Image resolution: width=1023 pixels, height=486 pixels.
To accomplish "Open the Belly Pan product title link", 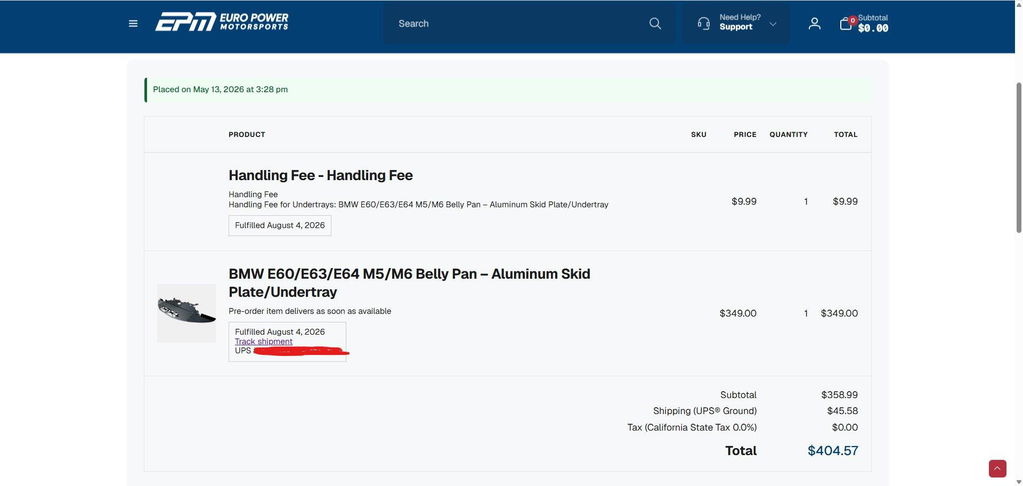I will tap(409, 282).
